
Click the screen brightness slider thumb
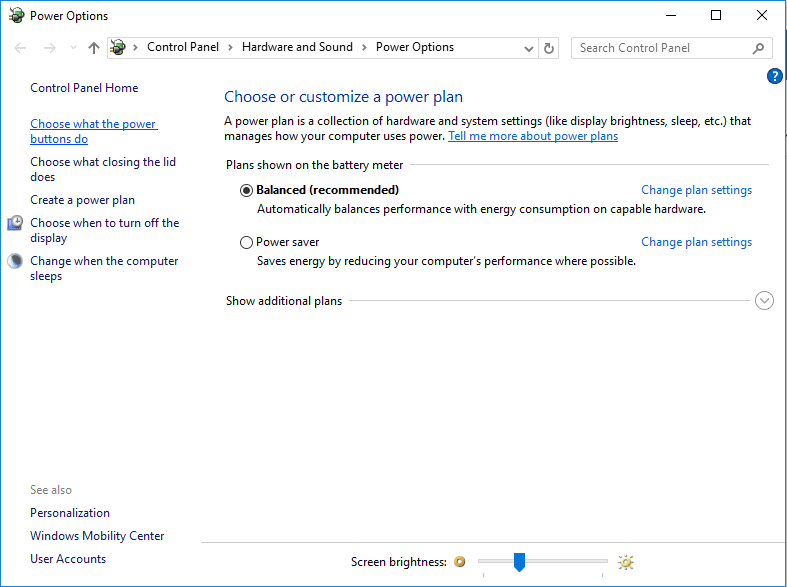[x=519, y=562]
